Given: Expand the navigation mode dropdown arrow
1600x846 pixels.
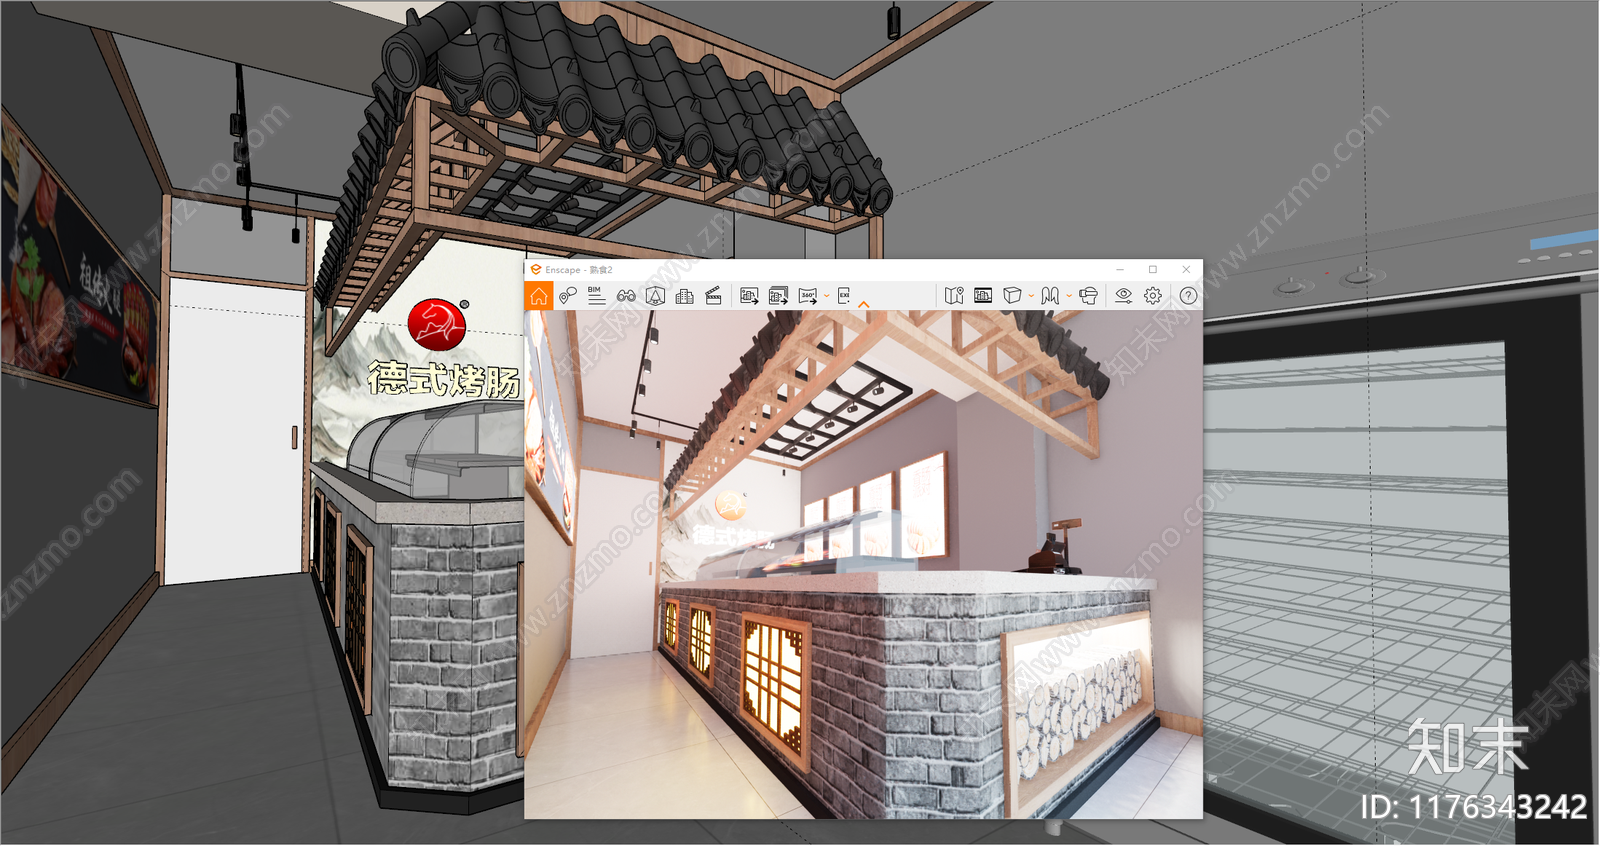Looking at the screenshot, I should coord(1069,296).
